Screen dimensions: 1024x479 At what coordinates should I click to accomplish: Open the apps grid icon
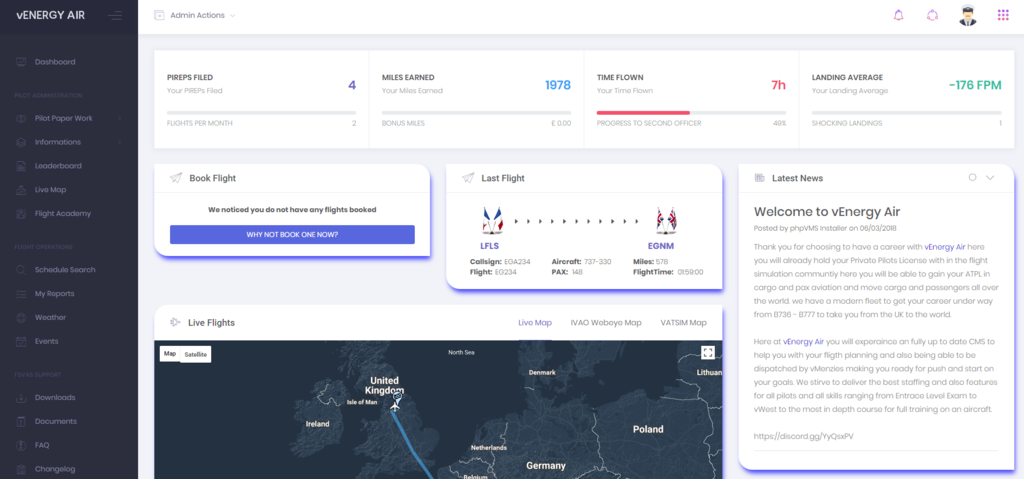[x=1003, y=15]
